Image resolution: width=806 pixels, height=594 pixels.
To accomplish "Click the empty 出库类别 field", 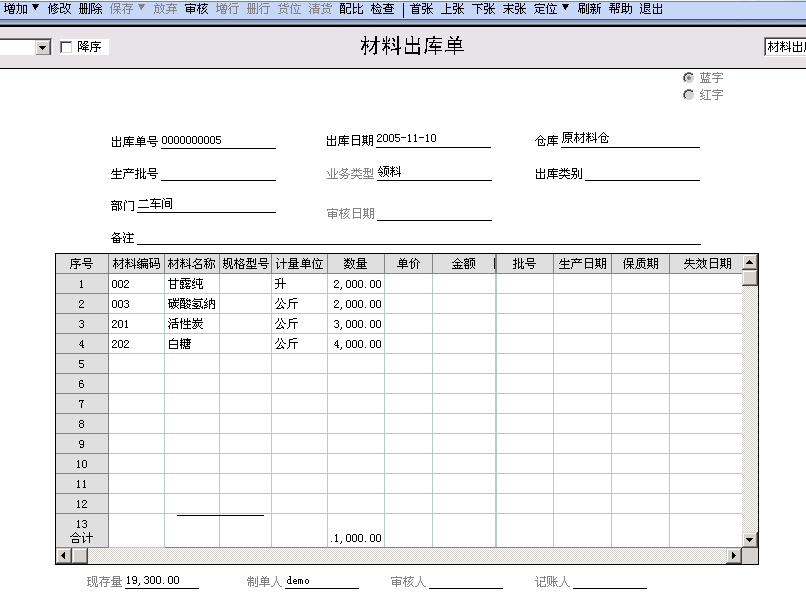I will (x=643, y=173).
